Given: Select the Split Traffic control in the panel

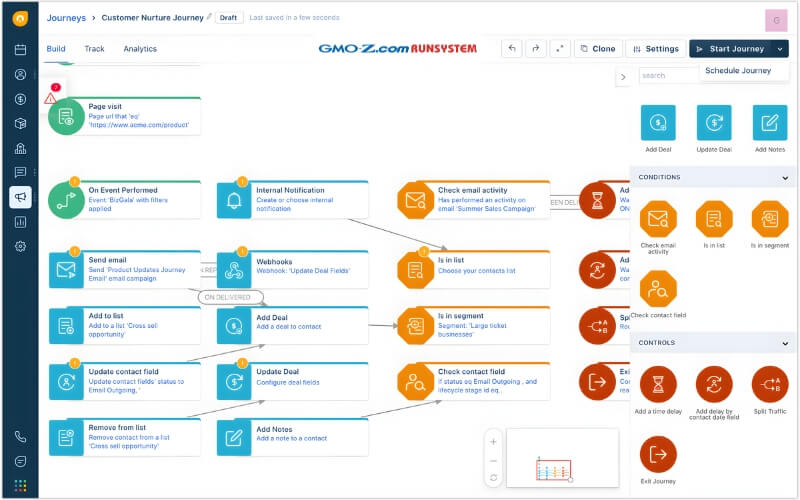Looking at the screenshot, I should [x=770, y=390].
